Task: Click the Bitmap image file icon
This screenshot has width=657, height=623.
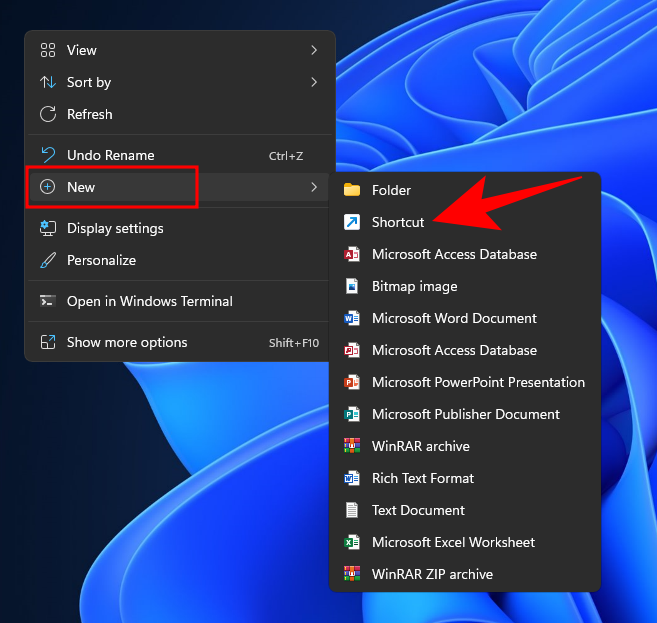Action: pyautogui.click(x=351, y=286)
